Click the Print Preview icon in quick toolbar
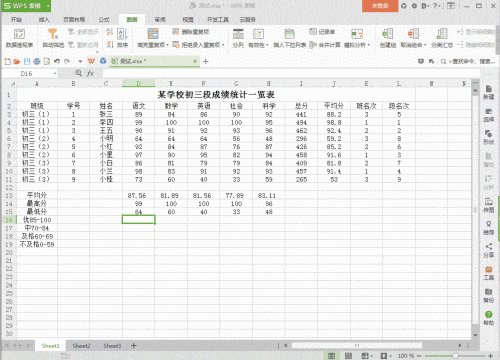Screen dimensions: 500x360 click(47, 61)
